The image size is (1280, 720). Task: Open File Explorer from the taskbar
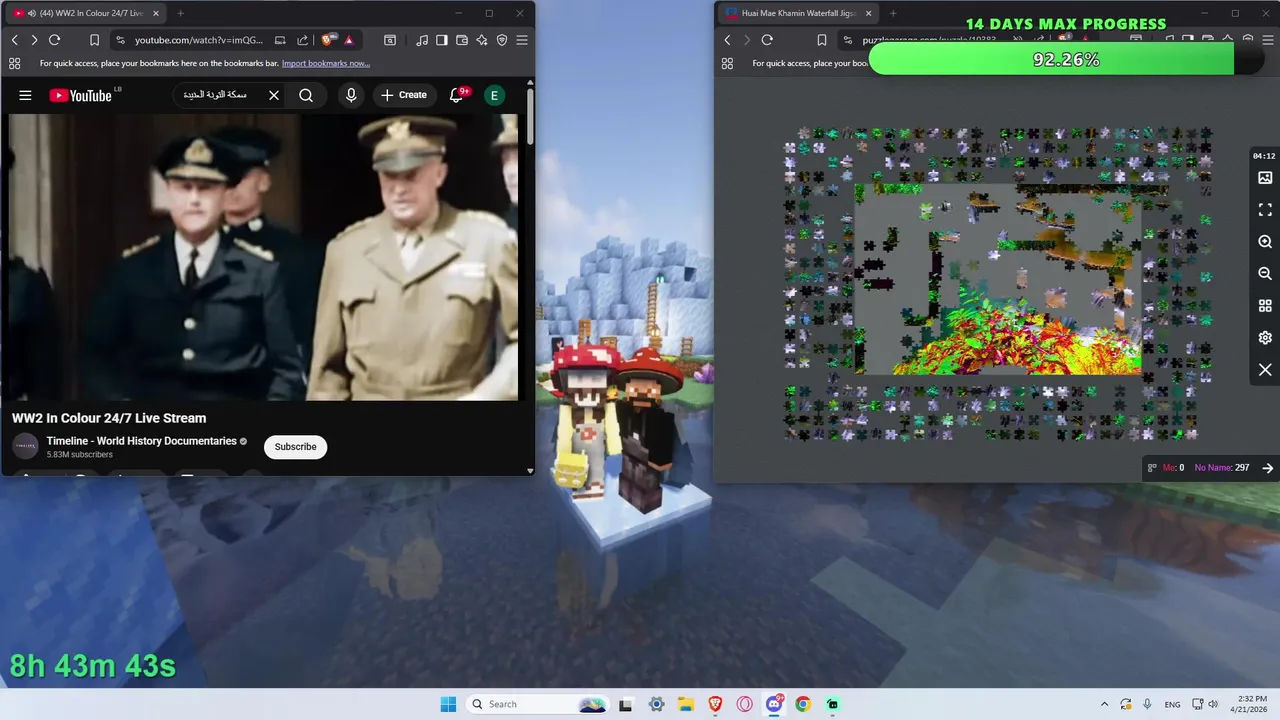686,704
